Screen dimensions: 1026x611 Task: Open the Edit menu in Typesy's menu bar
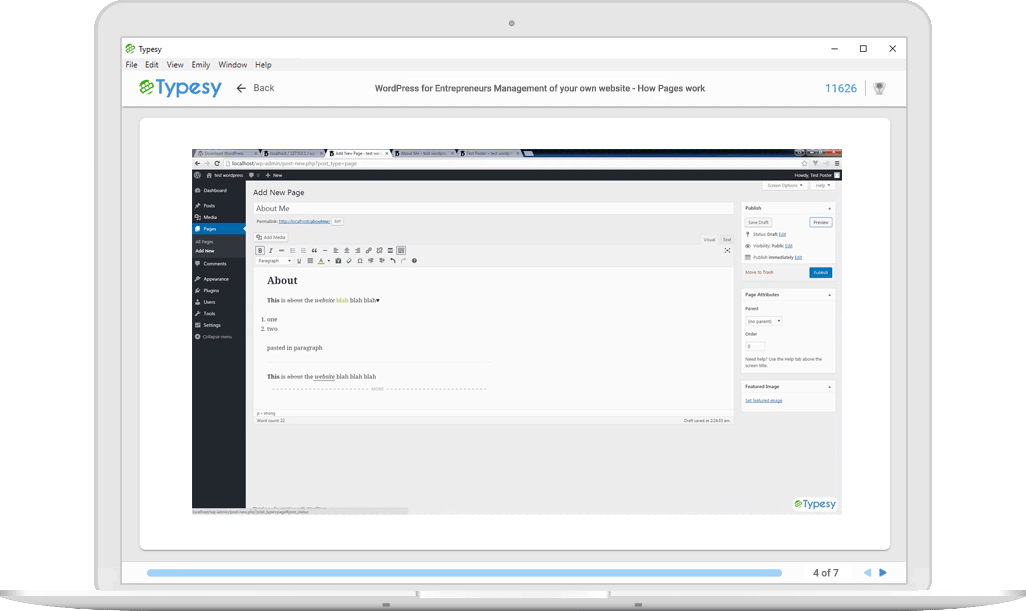pyautogui.click(x=152, y=65)
